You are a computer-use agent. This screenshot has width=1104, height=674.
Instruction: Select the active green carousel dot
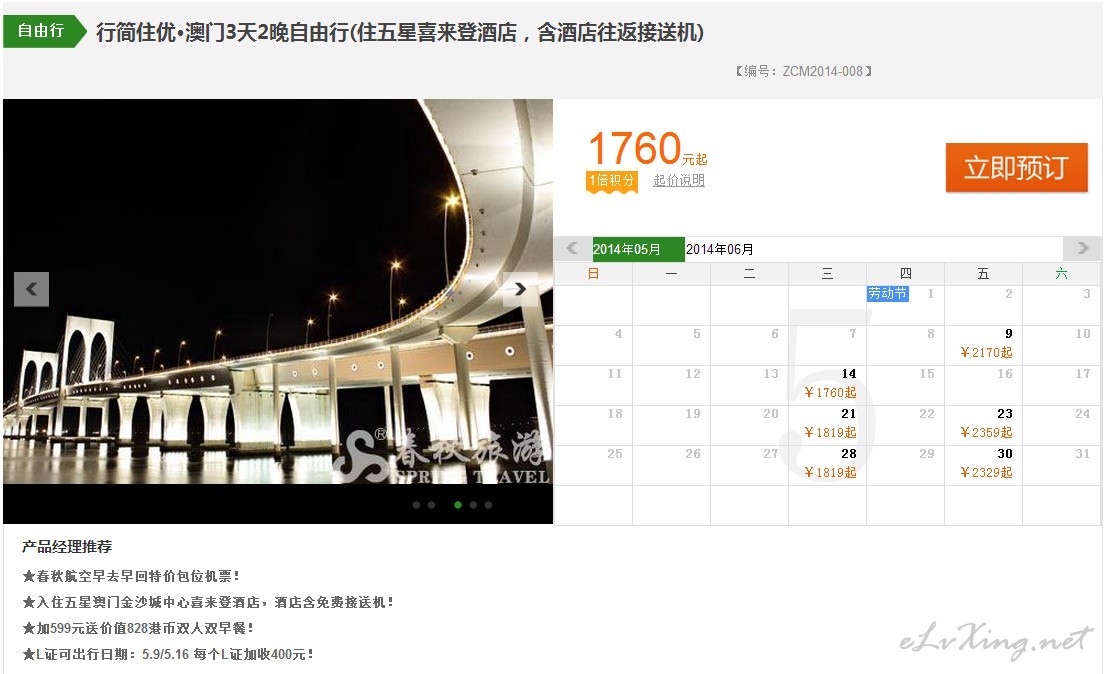(x=458, y=505)
